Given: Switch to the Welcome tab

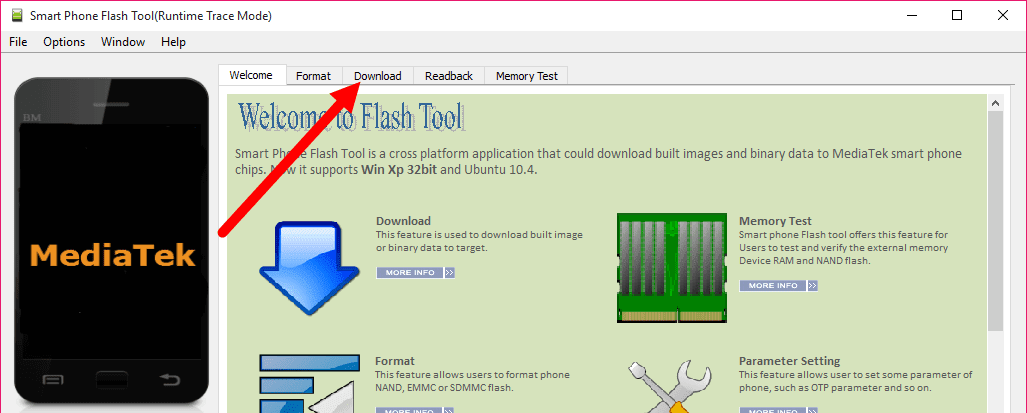Looking at the screenshot, I should click(x=252, y=75).
